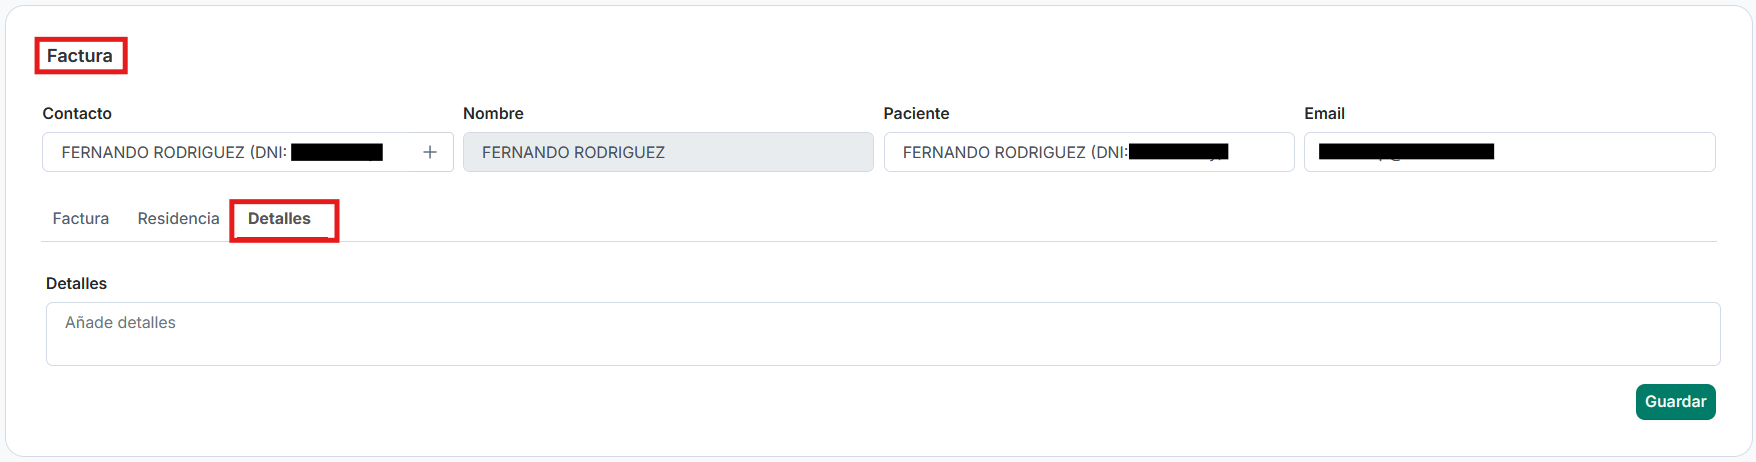Click the Nombre field label
This screenshot has width=1756, height=462.
click(x=493, y=114)
